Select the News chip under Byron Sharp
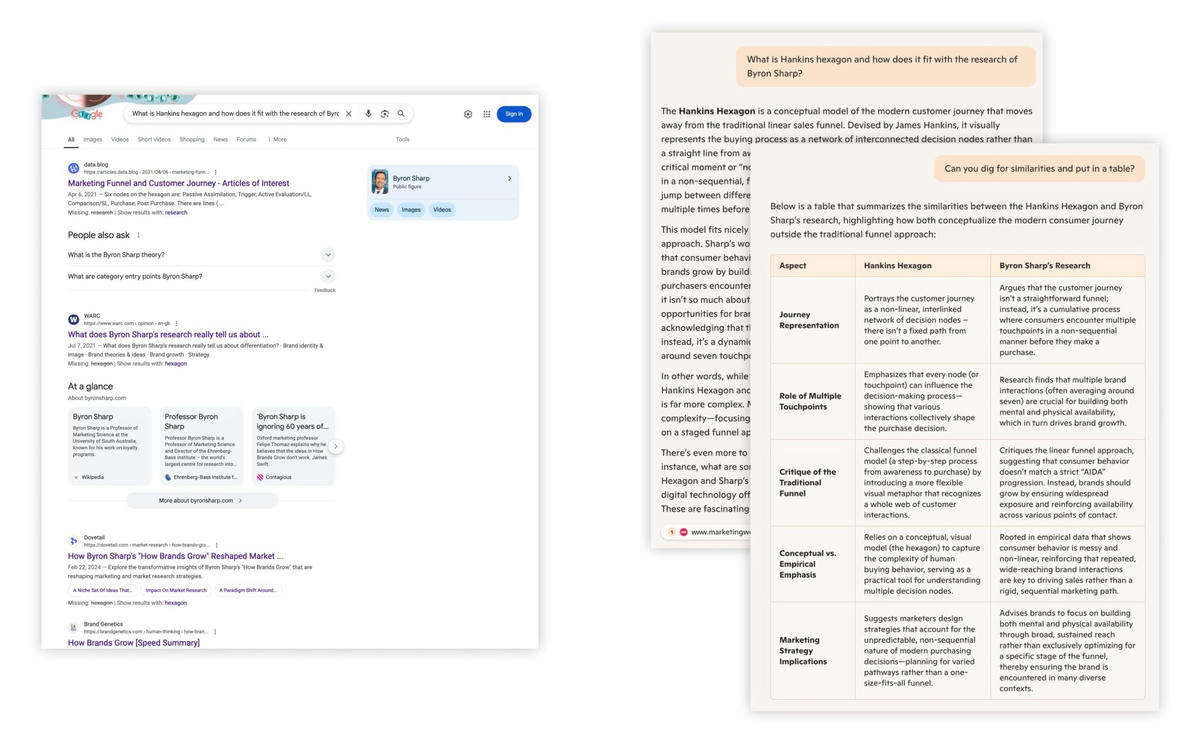 (382, 210)
